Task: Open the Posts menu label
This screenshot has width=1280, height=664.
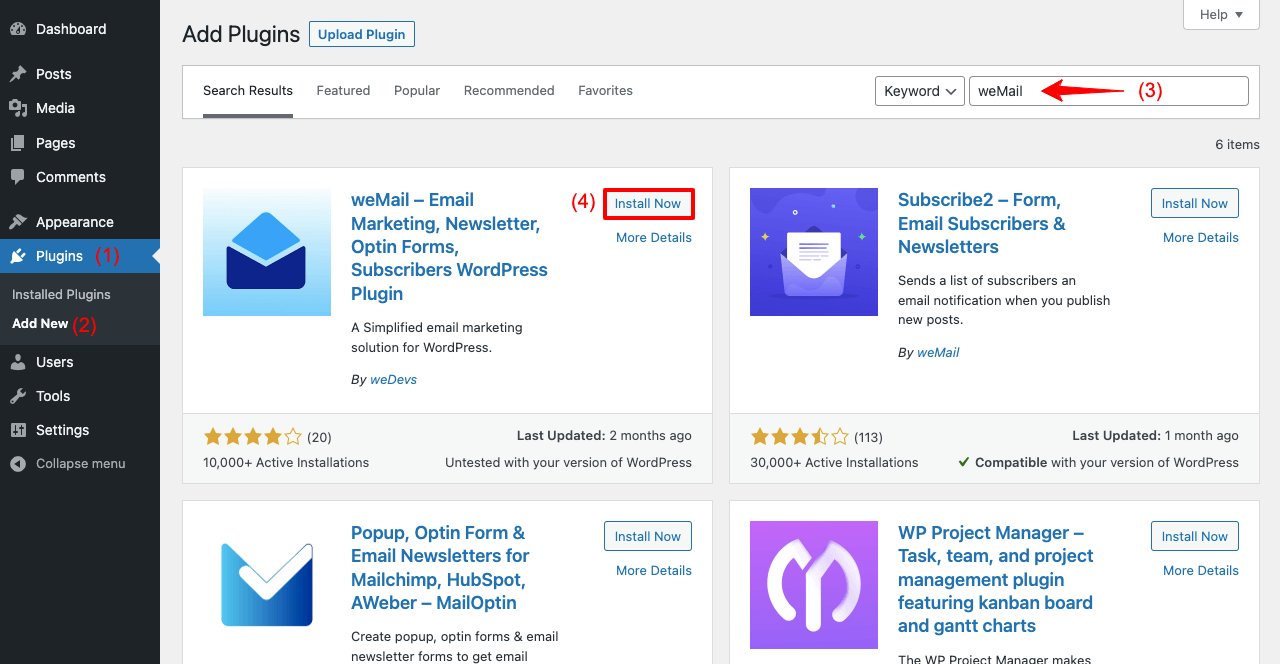Action: (54, 74)
